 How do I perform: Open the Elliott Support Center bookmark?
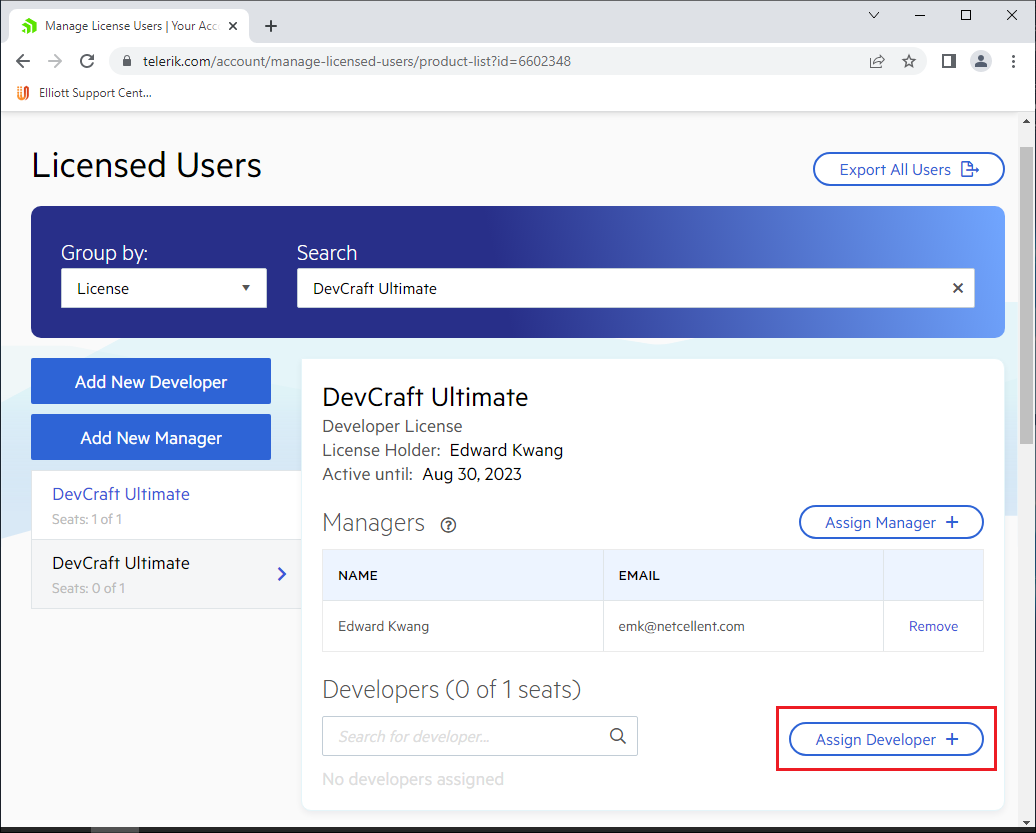85,93
